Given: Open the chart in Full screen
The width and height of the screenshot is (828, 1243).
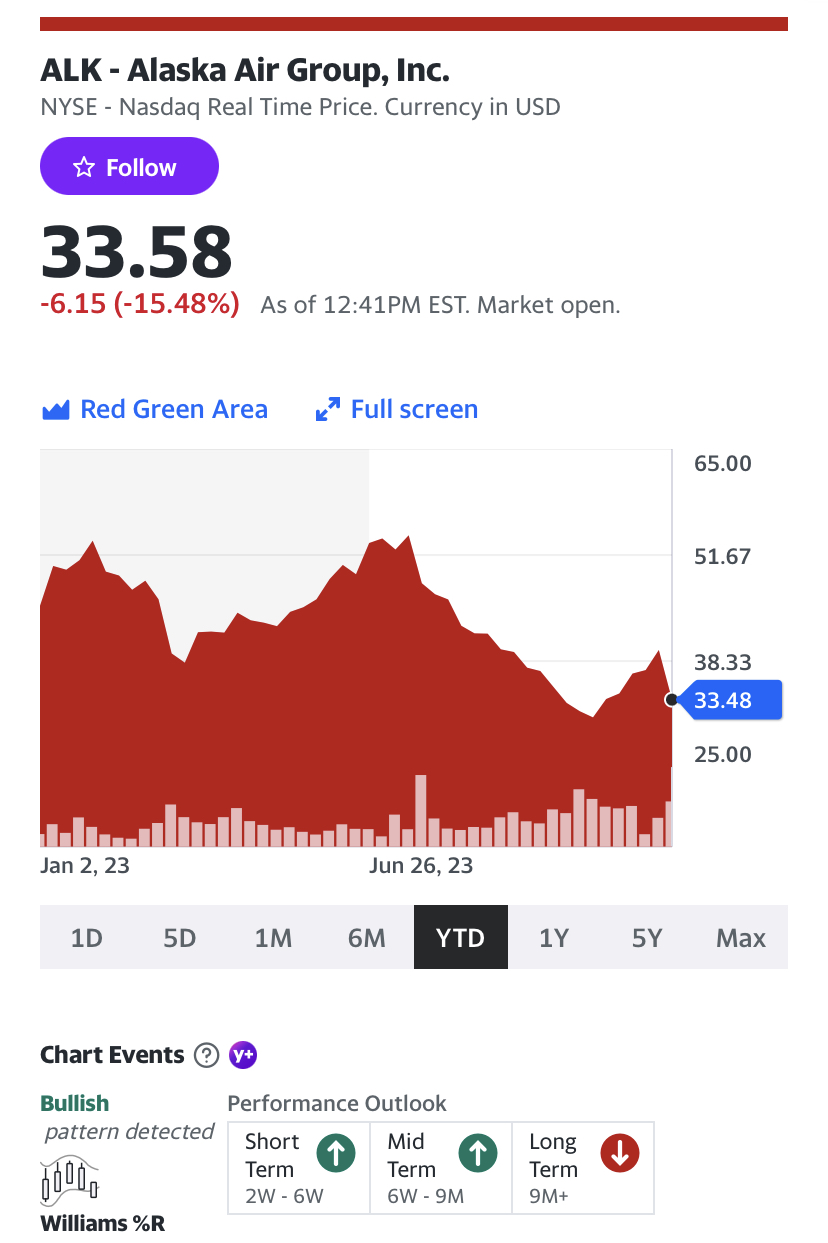Looking at the screenshot, I should coord(397,410).
